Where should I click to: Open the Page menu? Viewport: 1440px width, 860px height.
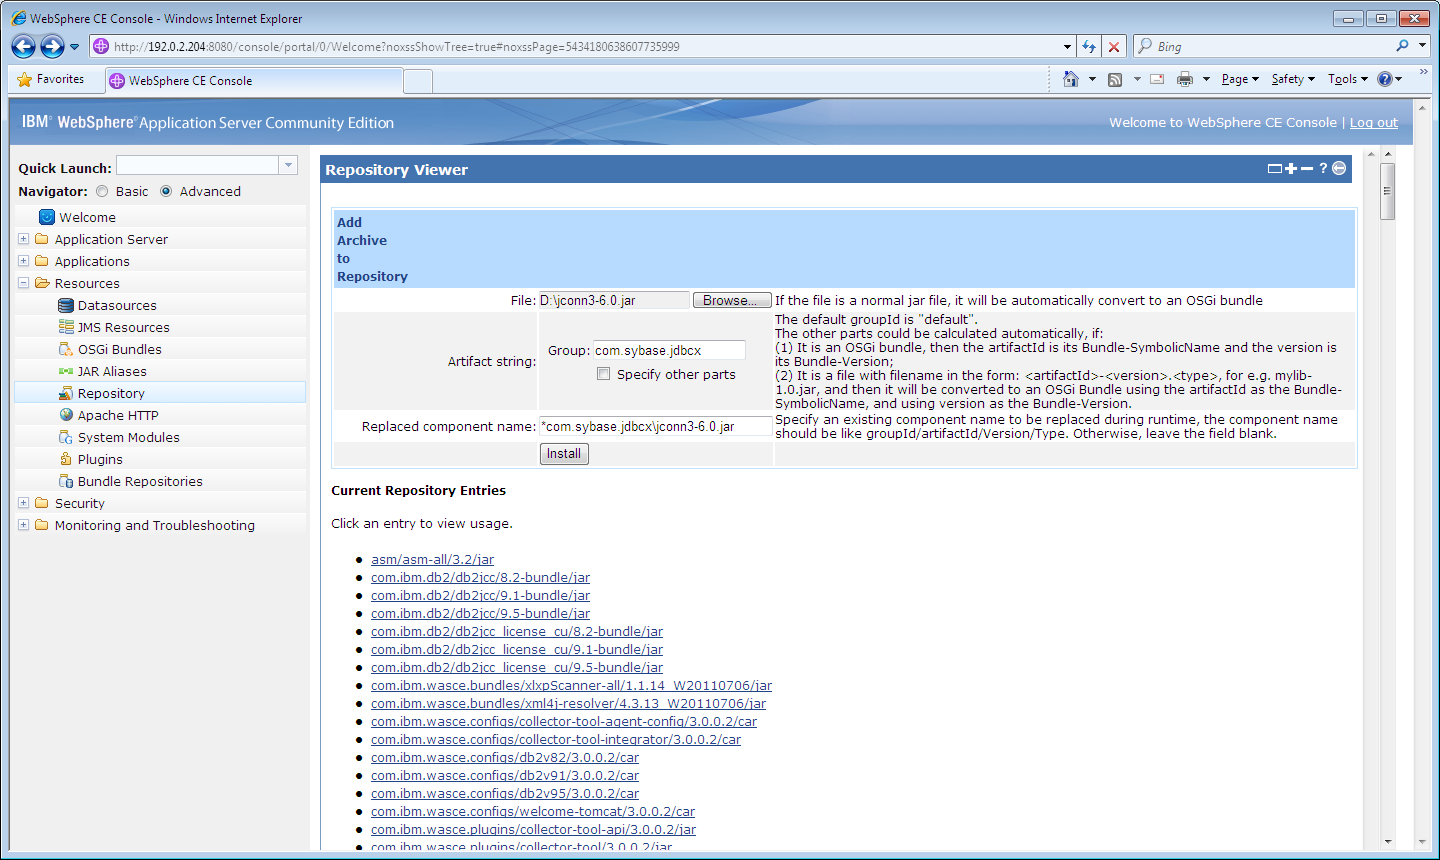(1240, 79)
